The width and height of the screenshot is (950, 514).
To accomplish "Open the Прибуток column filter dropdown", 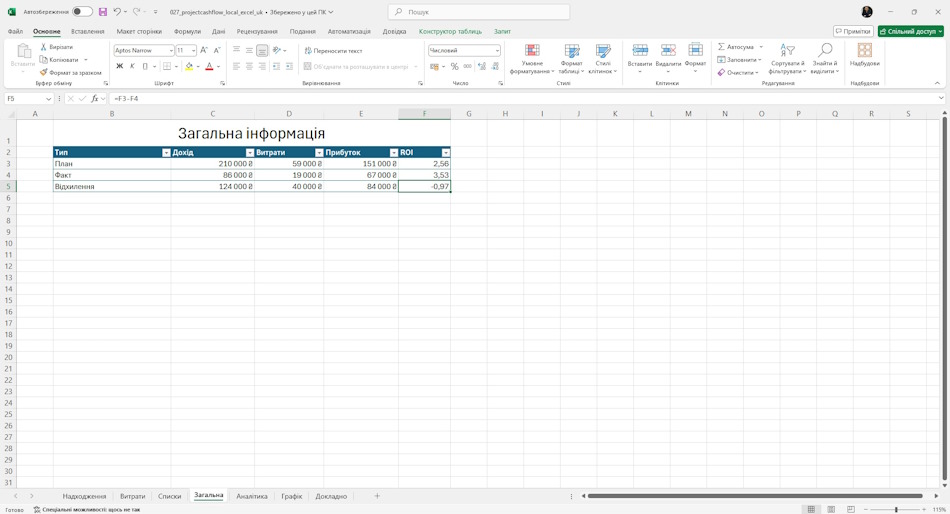I will click(x=394, y=153).
